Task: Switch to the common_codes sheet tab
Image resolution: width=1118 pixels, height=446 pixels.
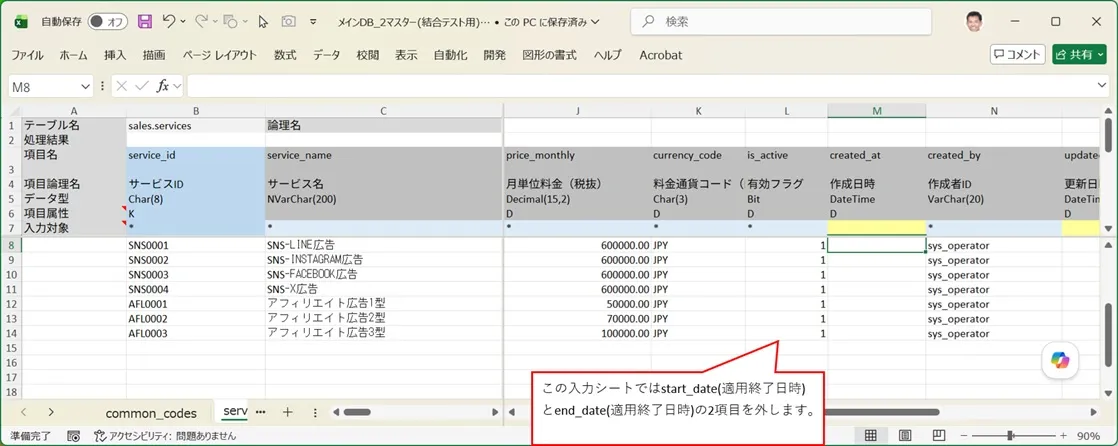Action: click(x=151, y=413)
